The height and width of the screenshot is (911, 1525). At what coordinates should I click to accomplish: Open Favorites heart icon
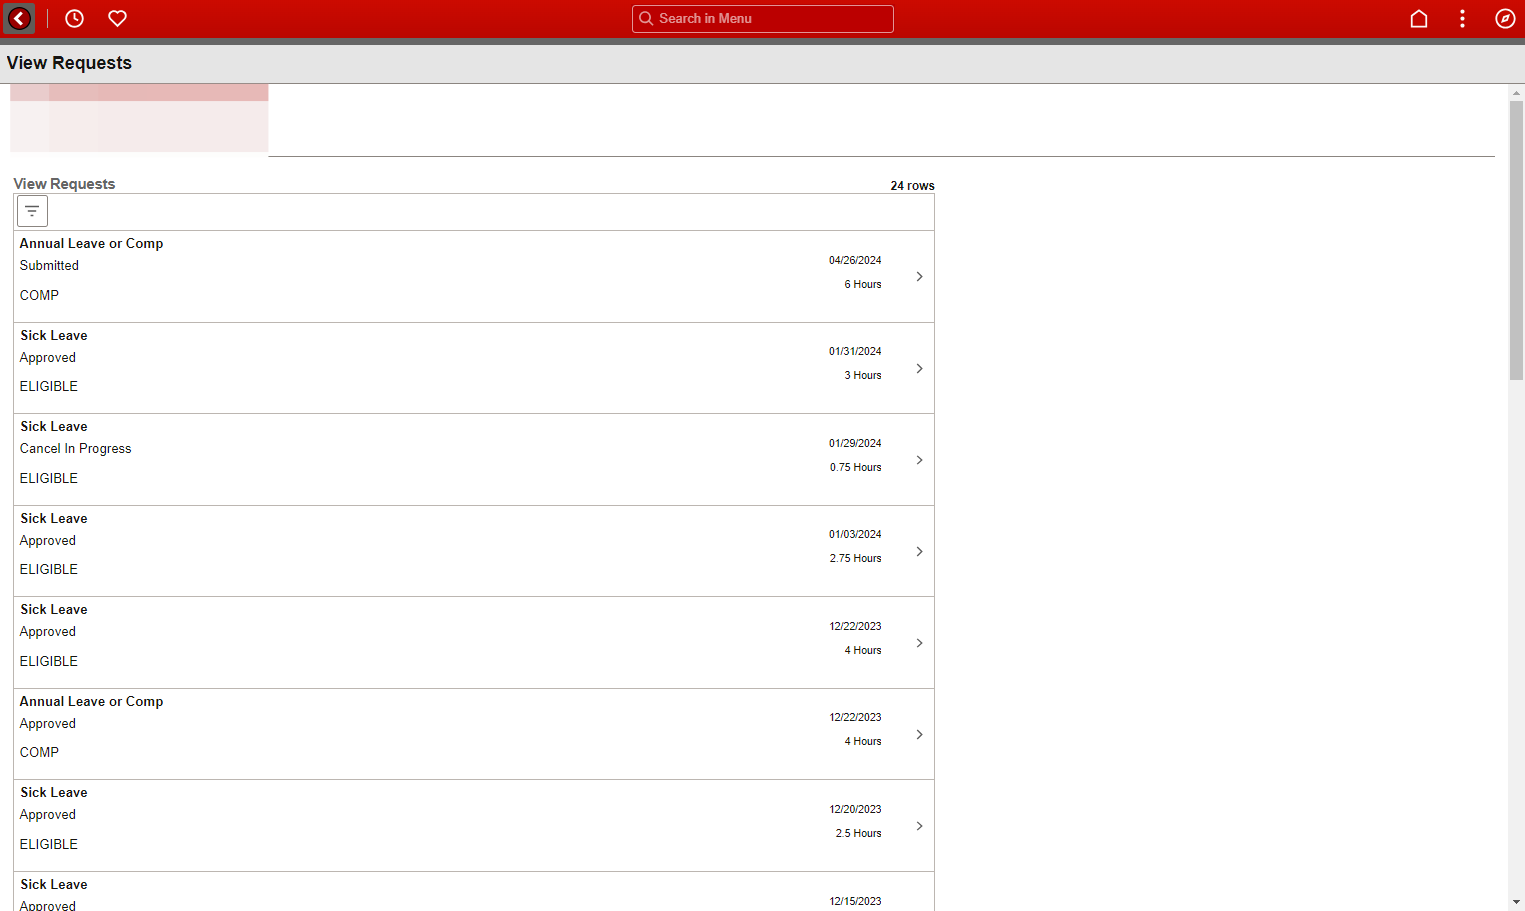pyautogui.click(x=117, y=18)
